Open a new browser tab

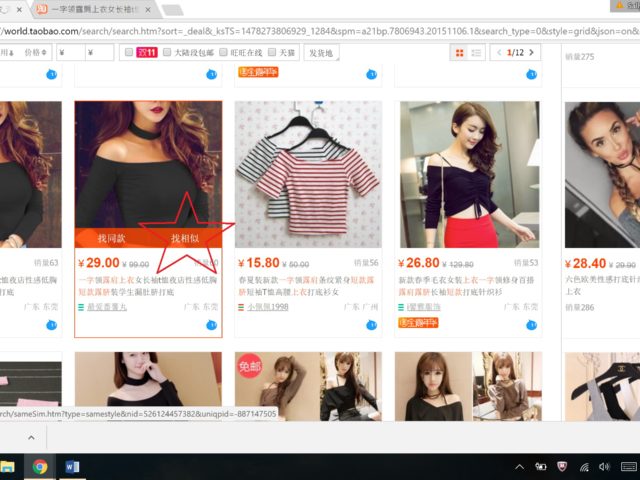coord(173,10)
